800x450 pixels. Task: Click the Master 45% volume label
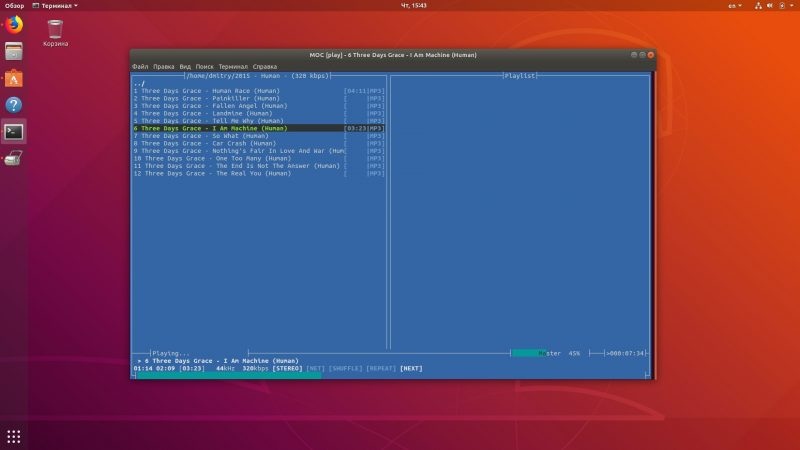coord(560,353)
